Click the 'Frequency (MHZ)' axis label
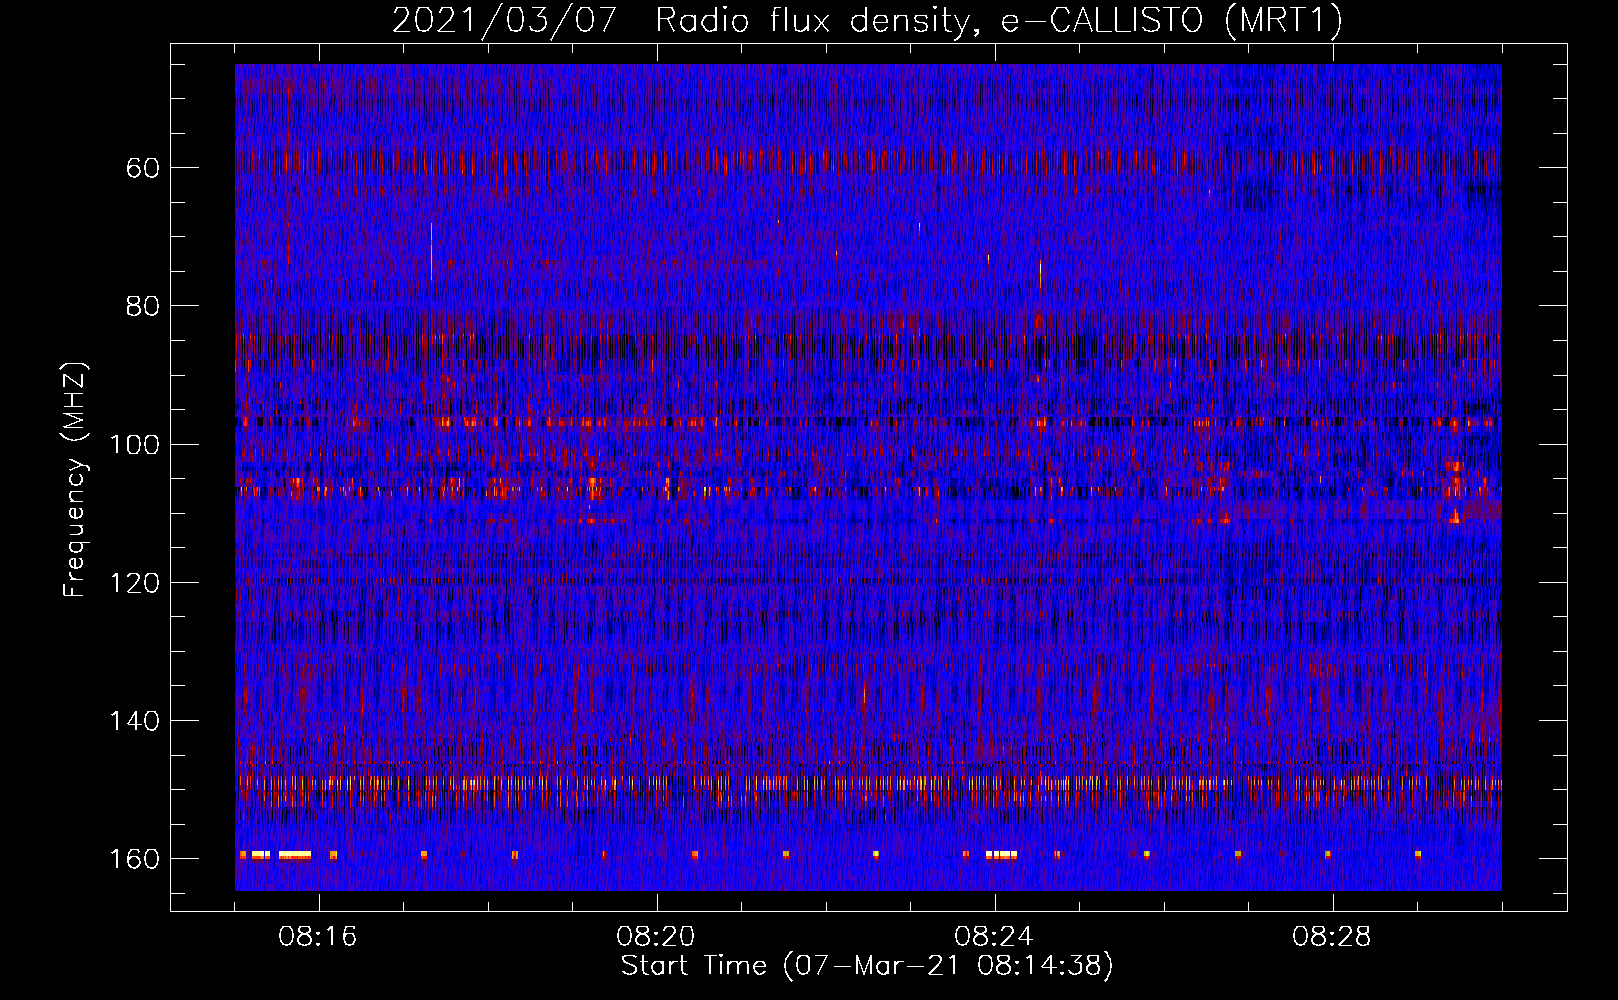This screenshot has height=1000, width=1618. pyautogui.click(x=75, y=479)
